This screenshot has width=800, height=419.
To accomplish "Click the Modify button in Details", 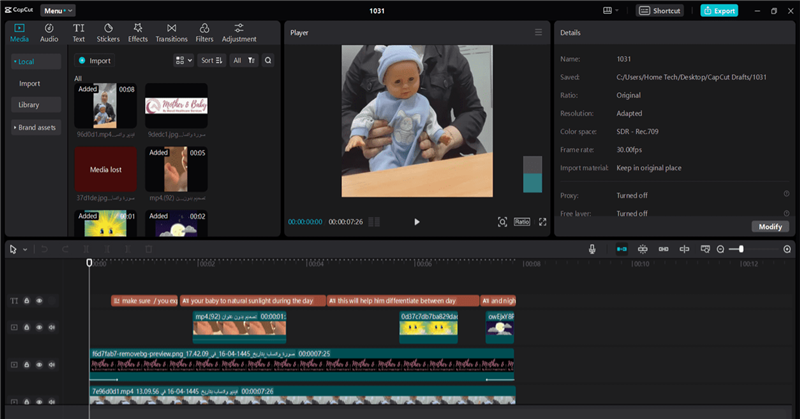I will click(769, 226).
